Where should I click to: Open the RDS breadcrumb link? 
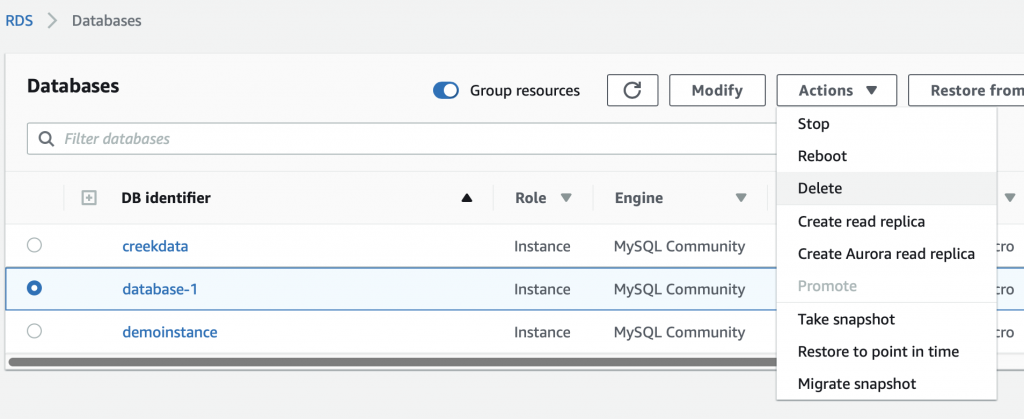(x=19, y=20)
